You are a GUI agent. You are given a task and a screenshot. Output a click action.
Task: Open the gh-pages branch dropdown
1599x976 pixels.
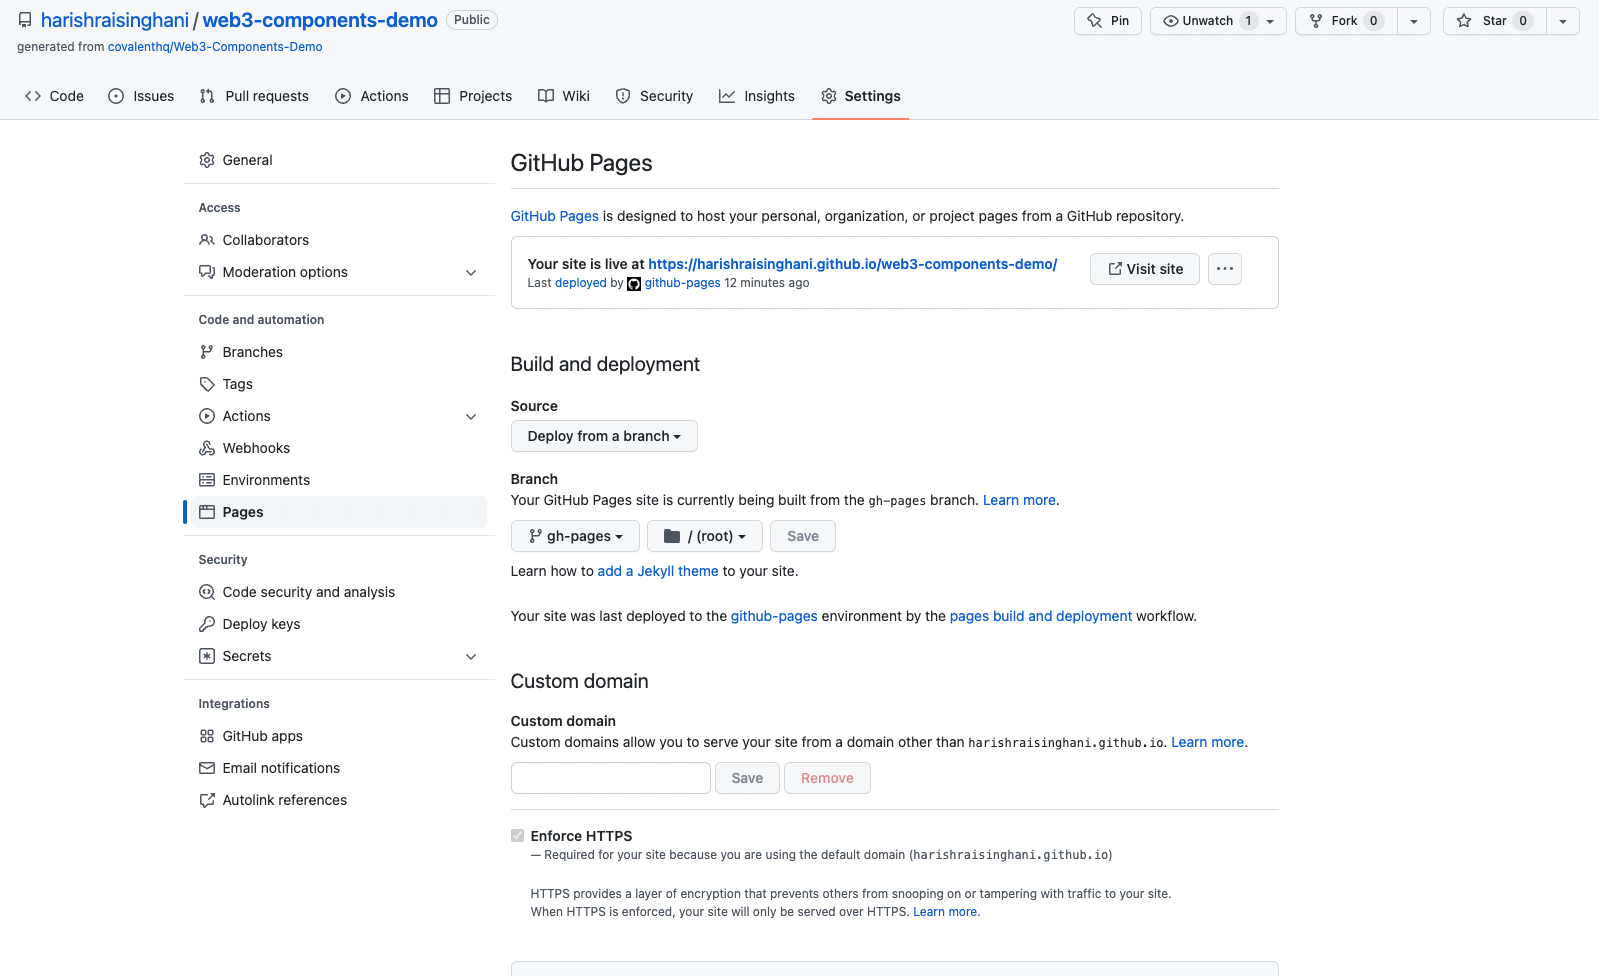575,536
